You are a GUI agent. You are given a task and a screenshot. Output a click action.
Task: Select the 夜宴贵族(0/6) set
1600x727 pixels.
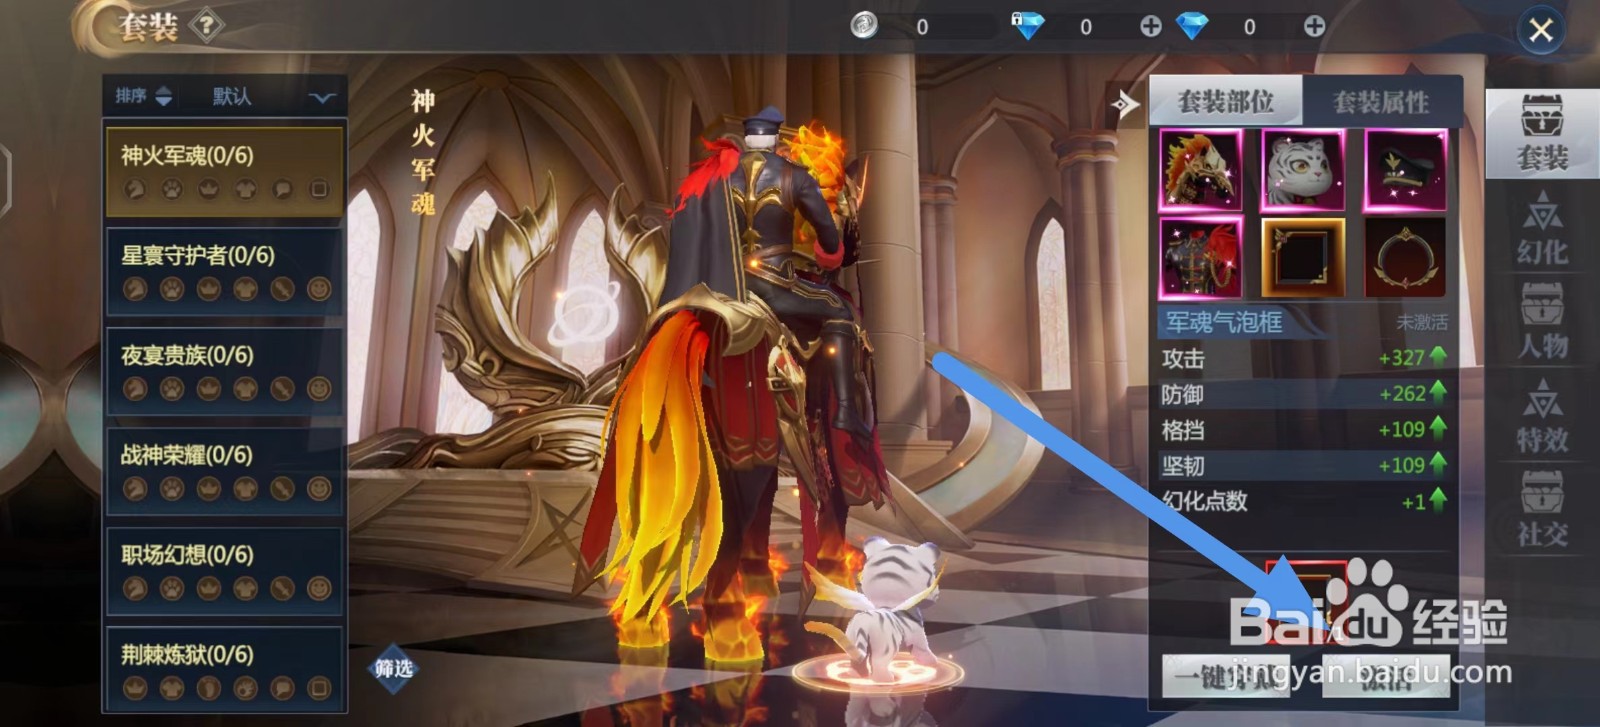coord(225,371)
